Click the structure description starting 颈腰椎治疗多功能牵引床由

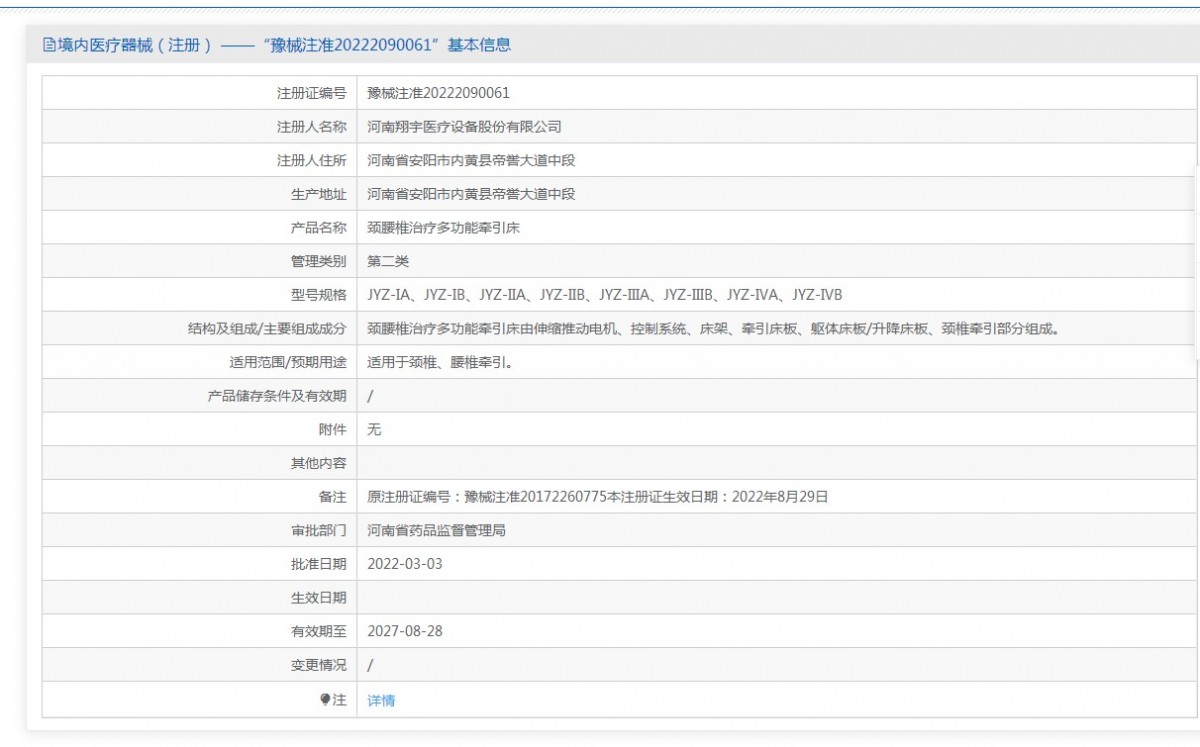(713, 328)
